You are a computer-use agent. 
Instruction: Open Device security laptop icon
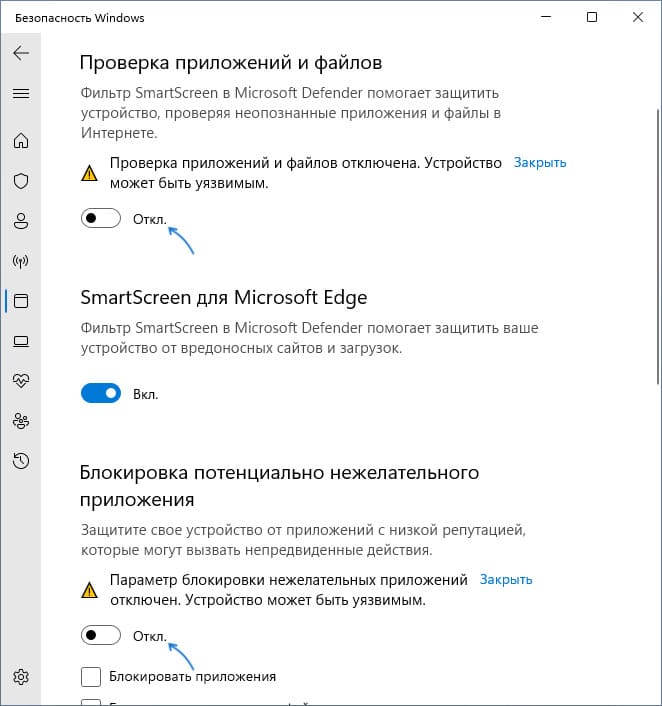coord(21,341)
